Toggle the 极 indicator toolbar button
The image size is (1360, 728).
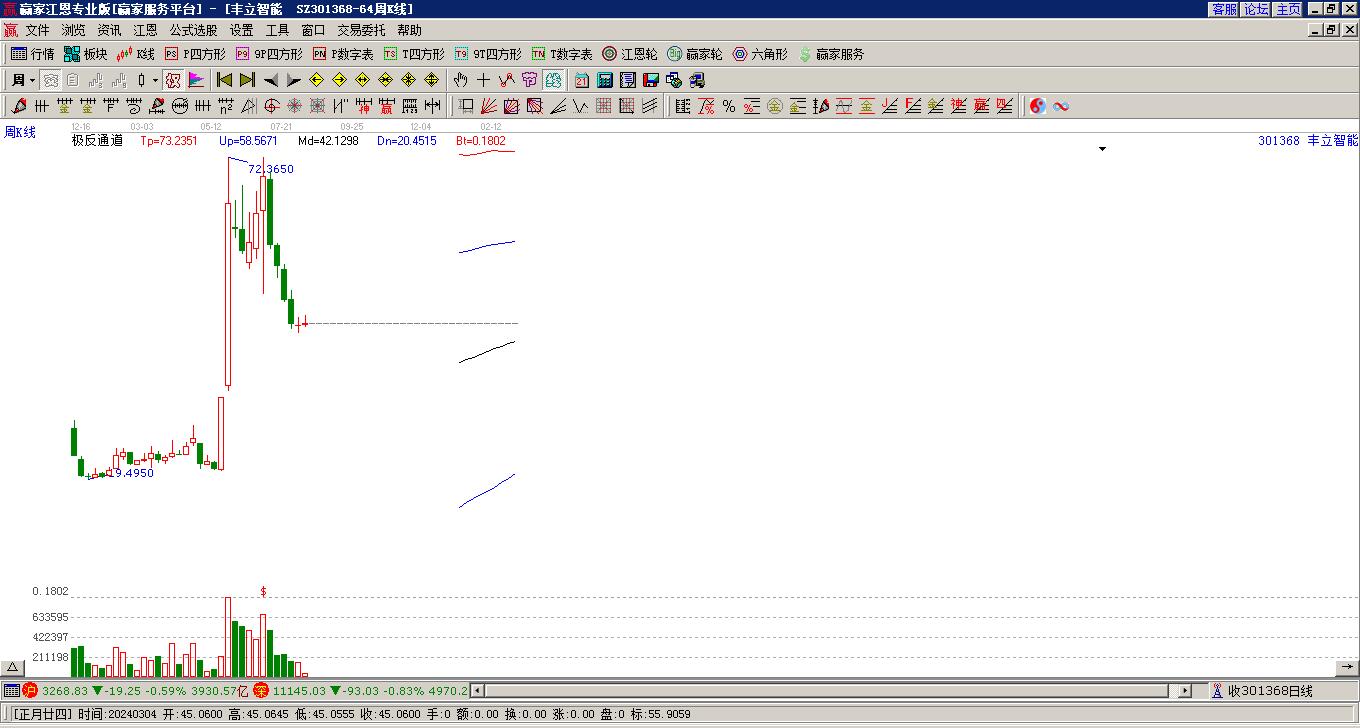click(173, 80)
